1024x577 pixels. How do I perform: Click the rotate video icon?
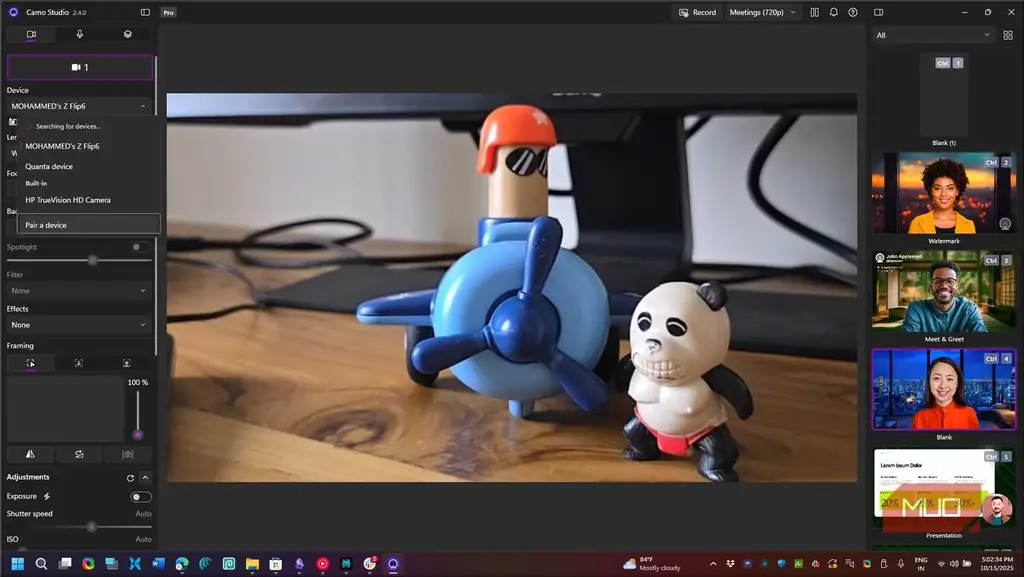pos(79,454)
